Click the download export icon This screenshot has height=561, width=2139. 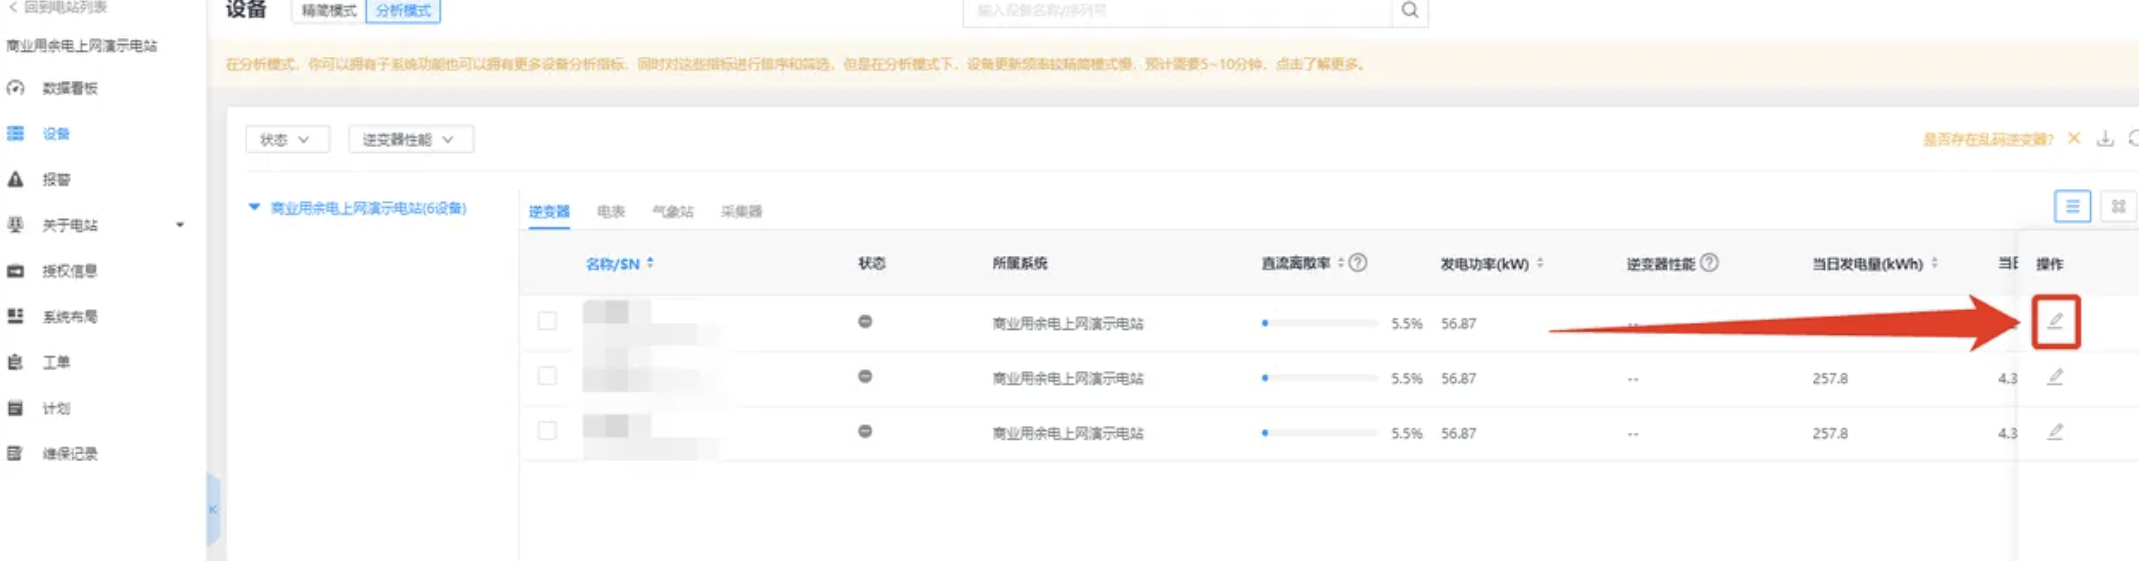[x=2105, y=139]
